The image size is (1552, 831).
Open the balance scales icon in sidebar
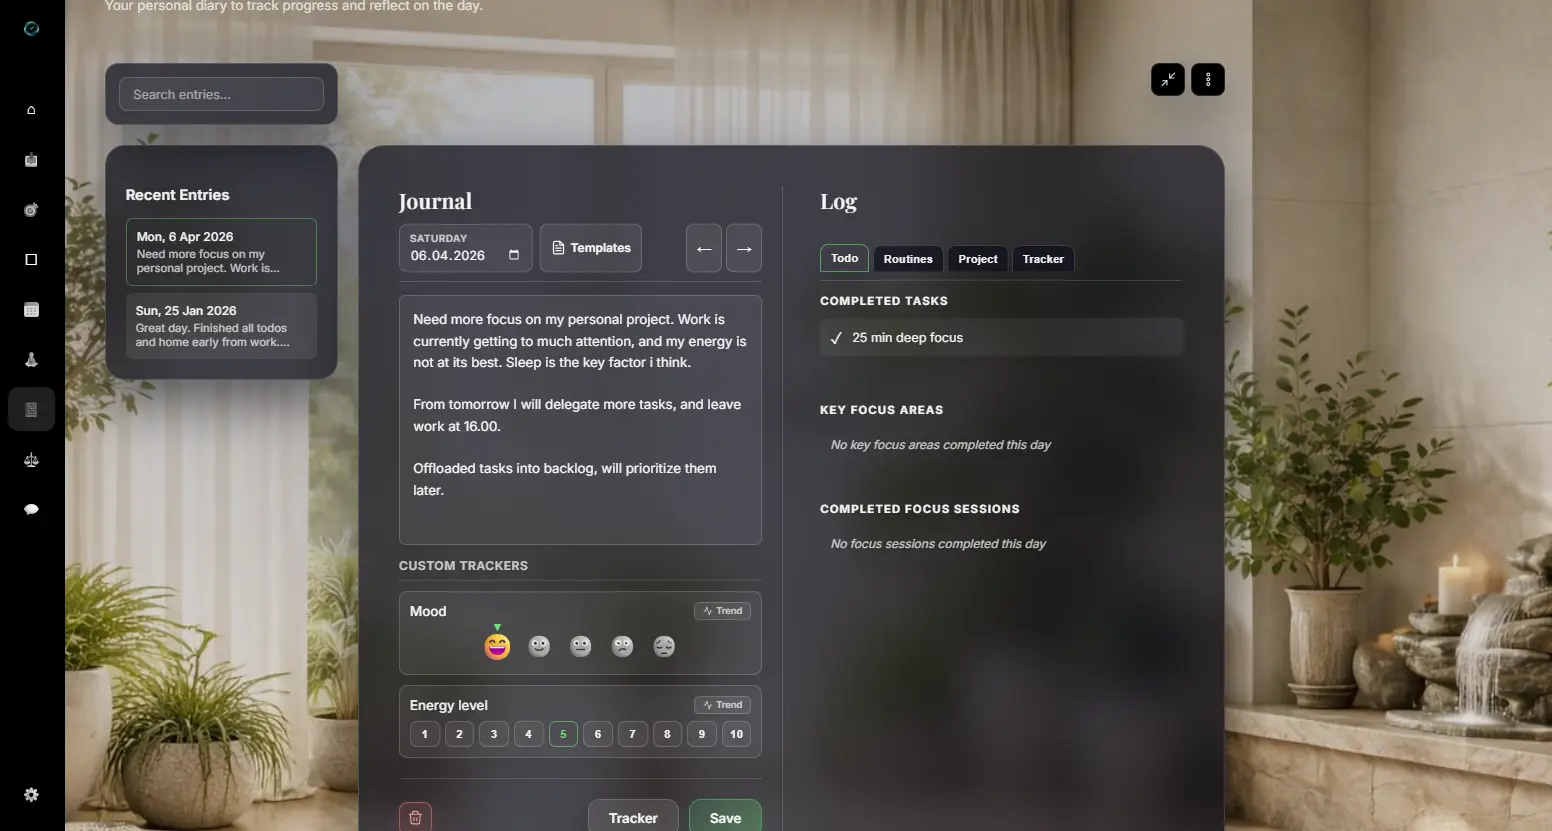pyautogui.click(x=31, y=460)
